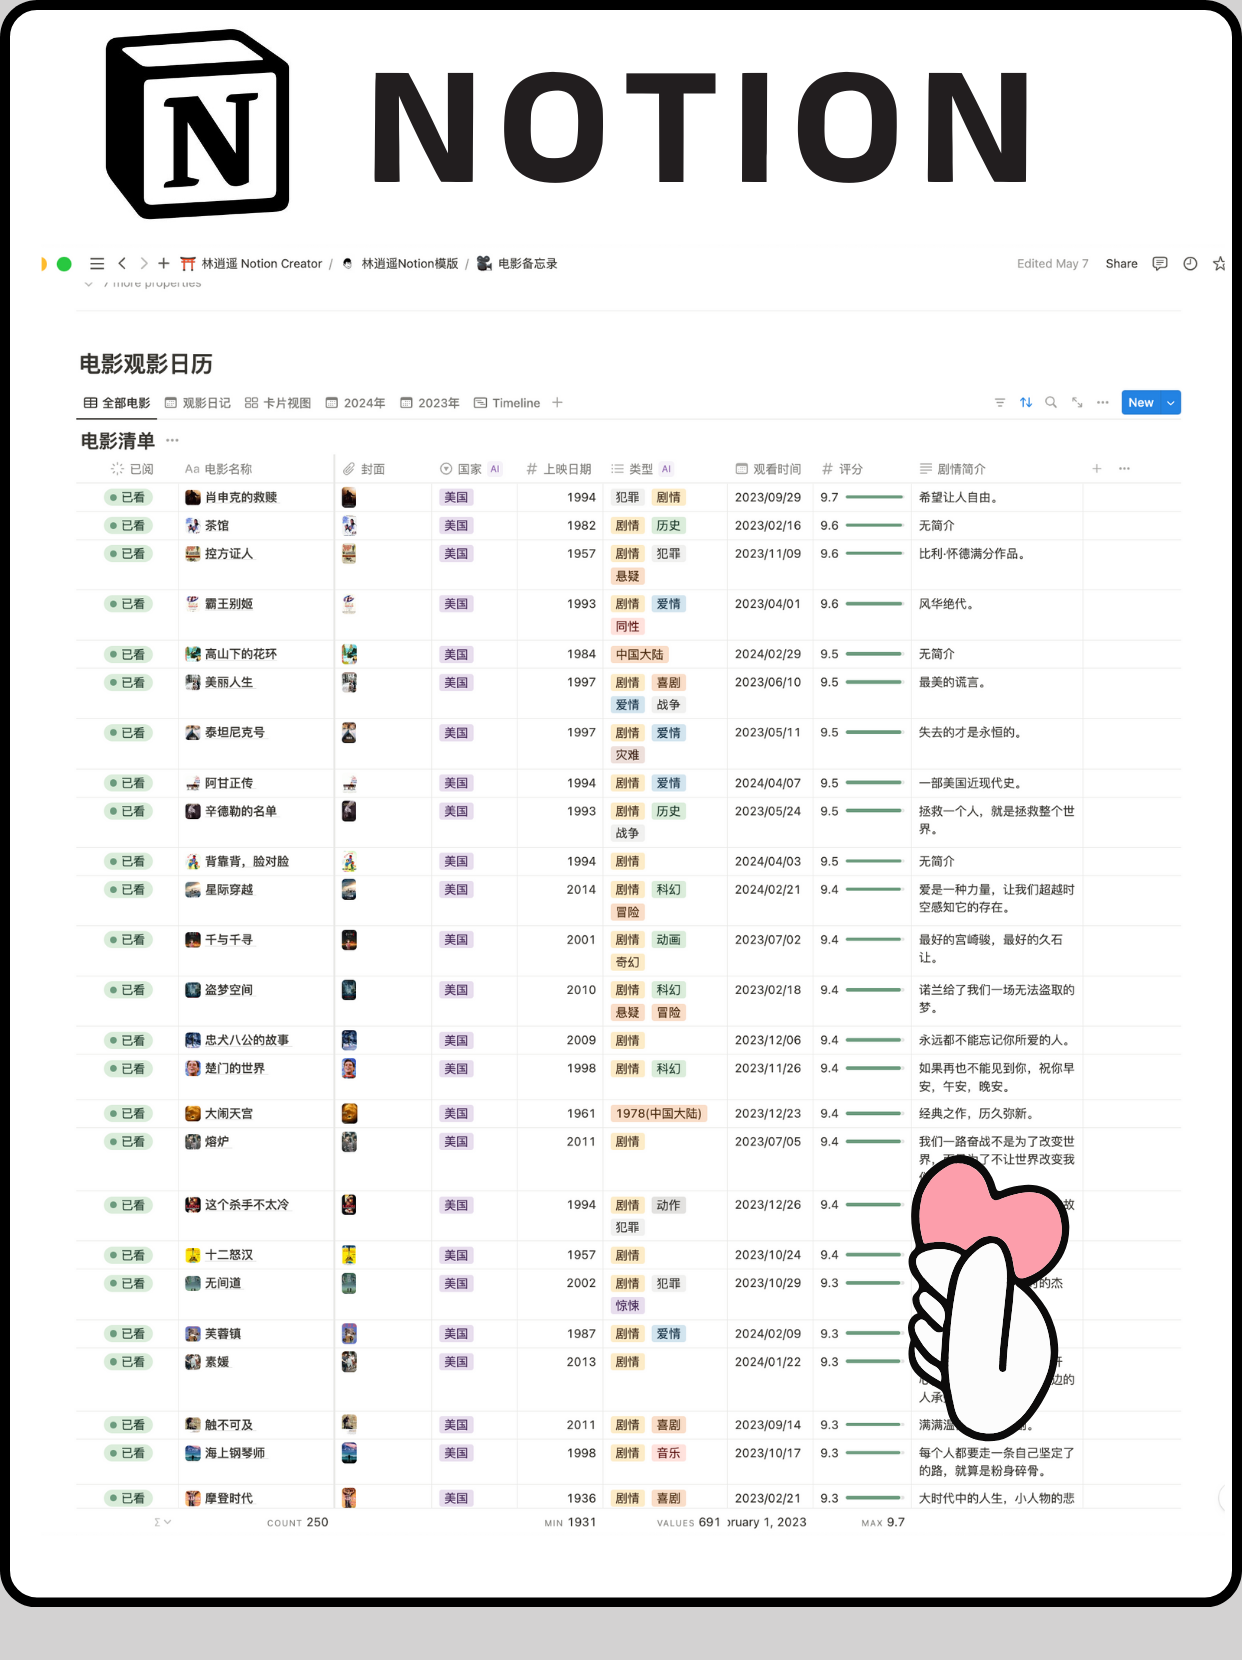Viewport: 1242px width, 1660px height.
Task: Click the Share button
Action: 1121,264
